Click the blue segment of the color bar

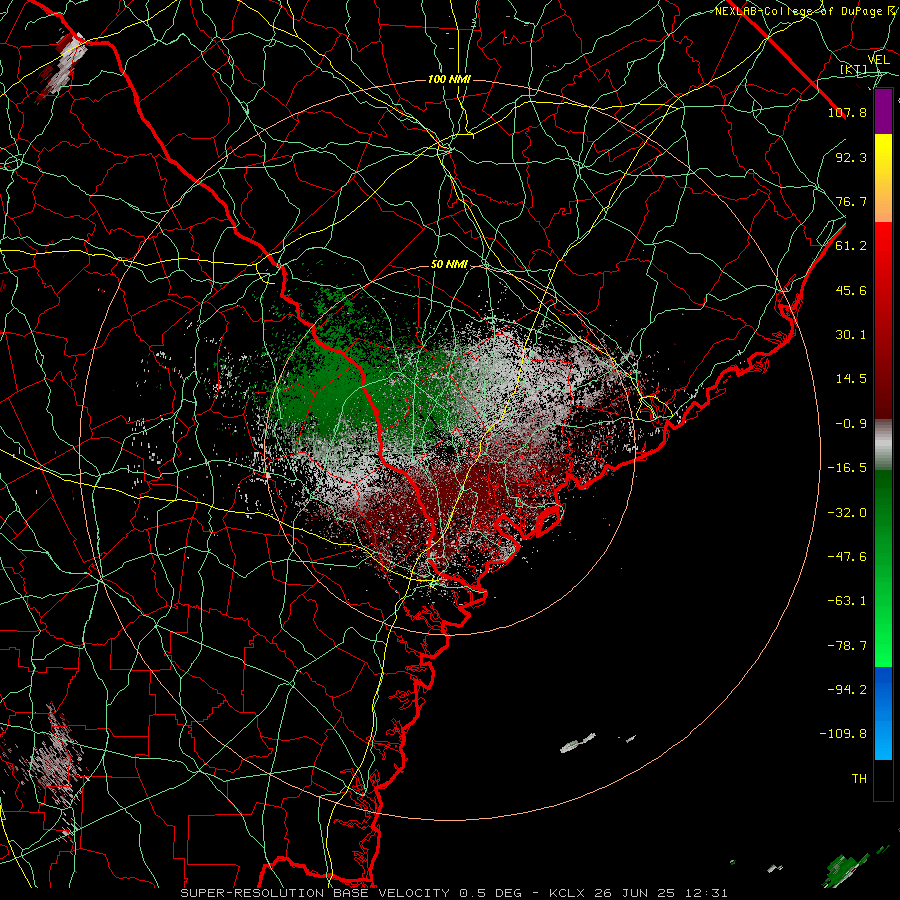(883, 713)
